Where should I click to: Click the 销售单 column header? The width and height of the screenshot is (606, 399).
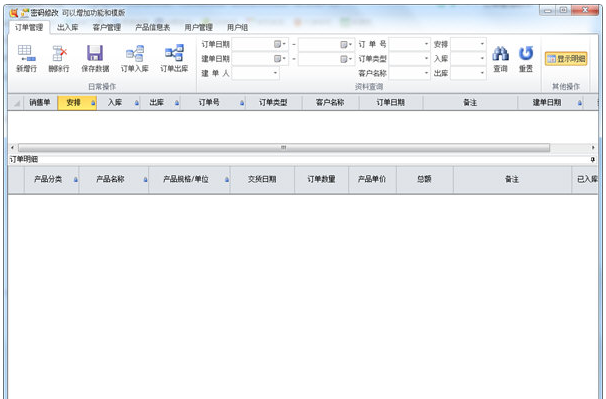pos(40,103)
